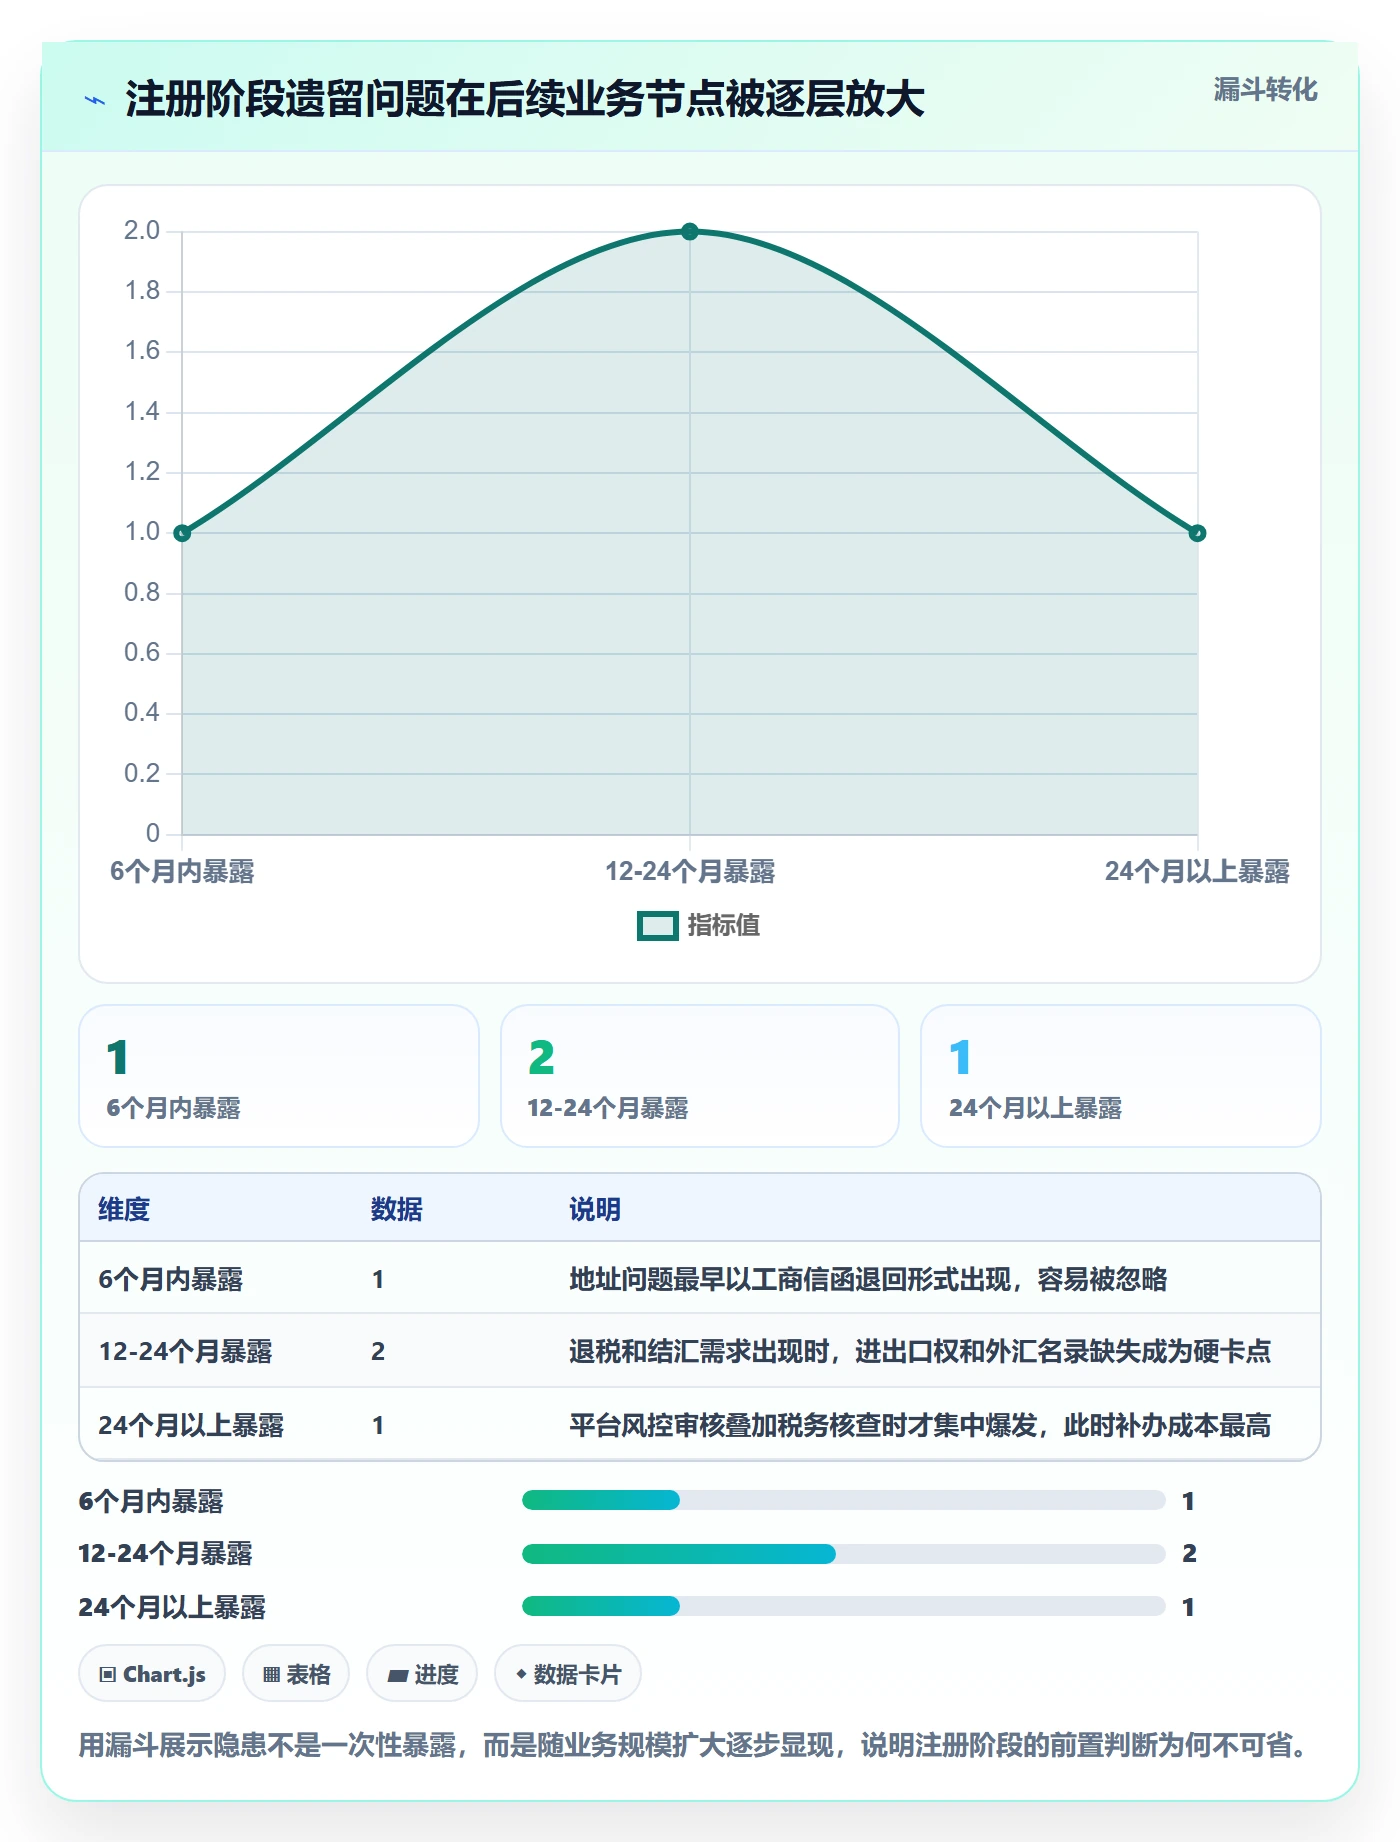Click the description starting with 平台风控审核
Image resolution: width=1400 pixels, height=1842 pixels.
(x=920, y=1425)
